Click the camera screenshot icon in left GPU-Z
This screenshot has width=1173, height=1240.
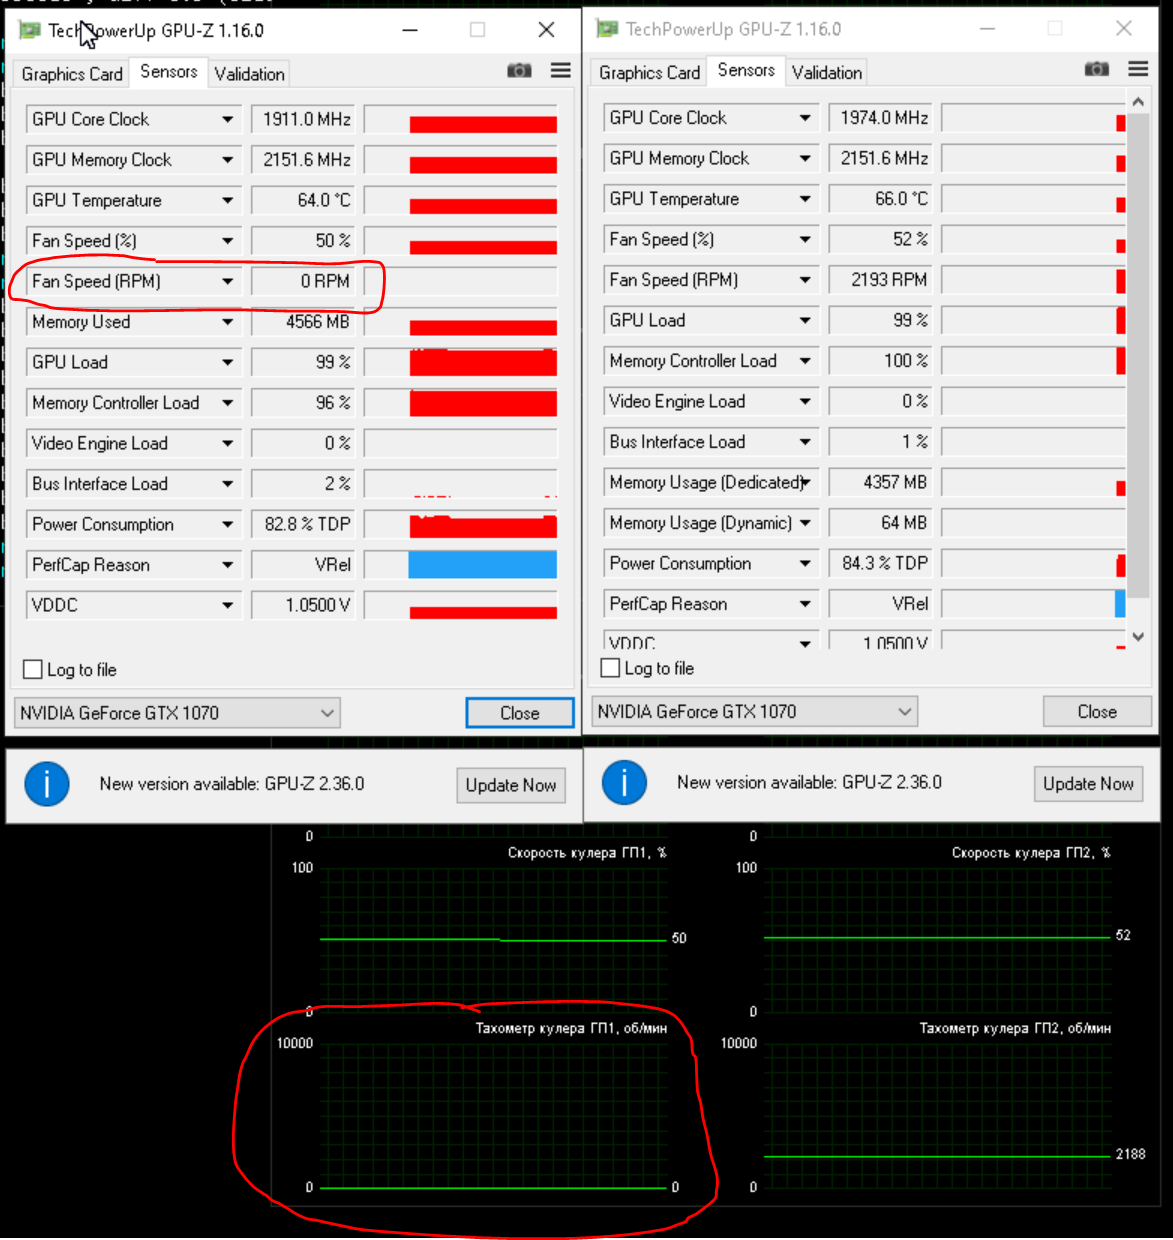coord(519,70)
